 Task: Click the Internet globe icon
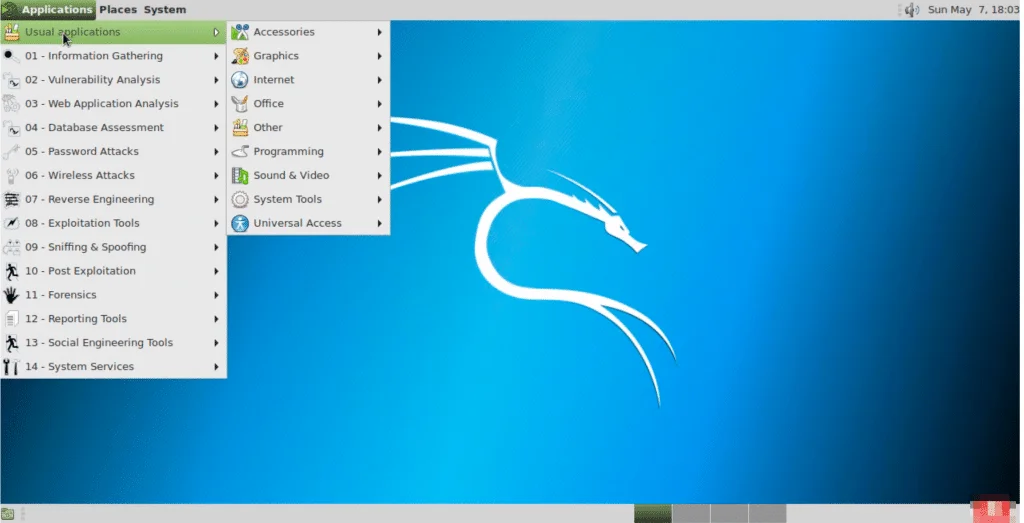coord(240,80)
